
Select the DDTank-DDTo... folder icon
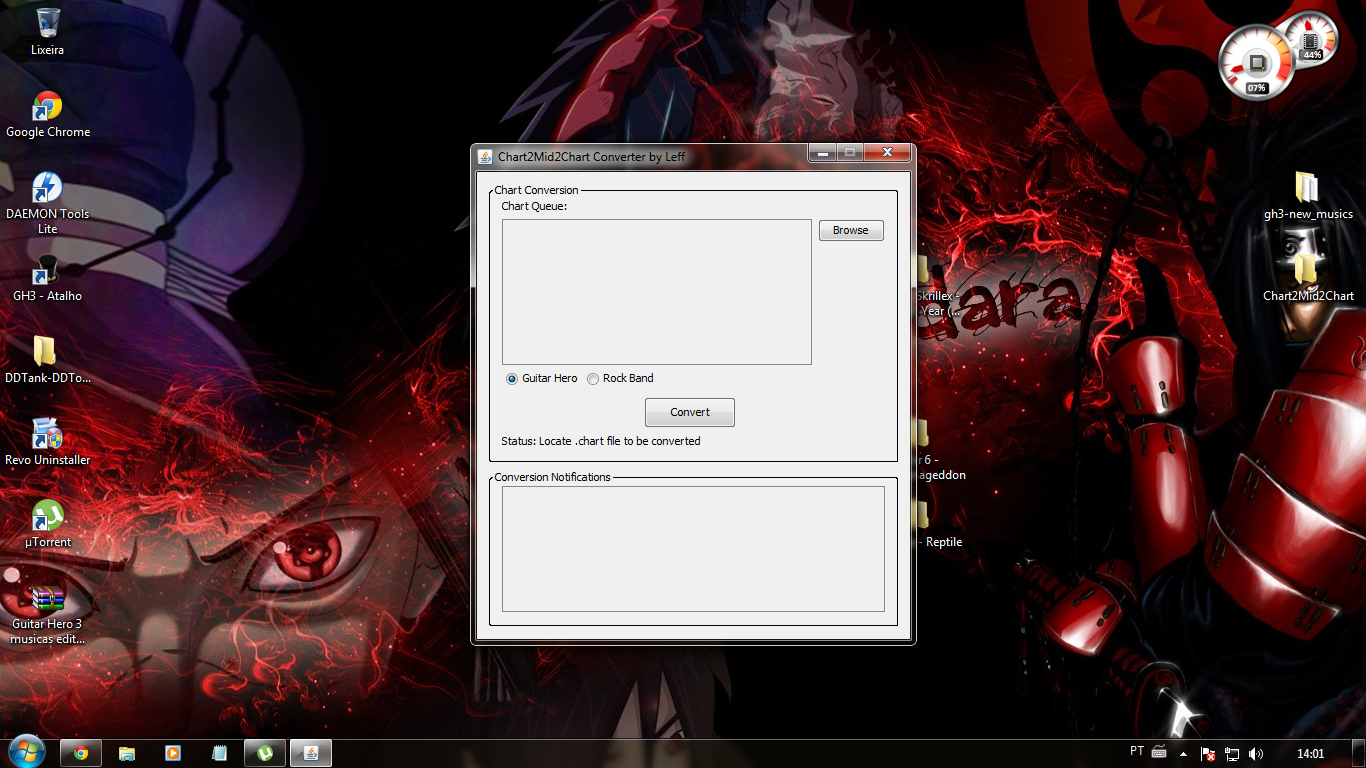pyautogui.click(x=47, y=360)
